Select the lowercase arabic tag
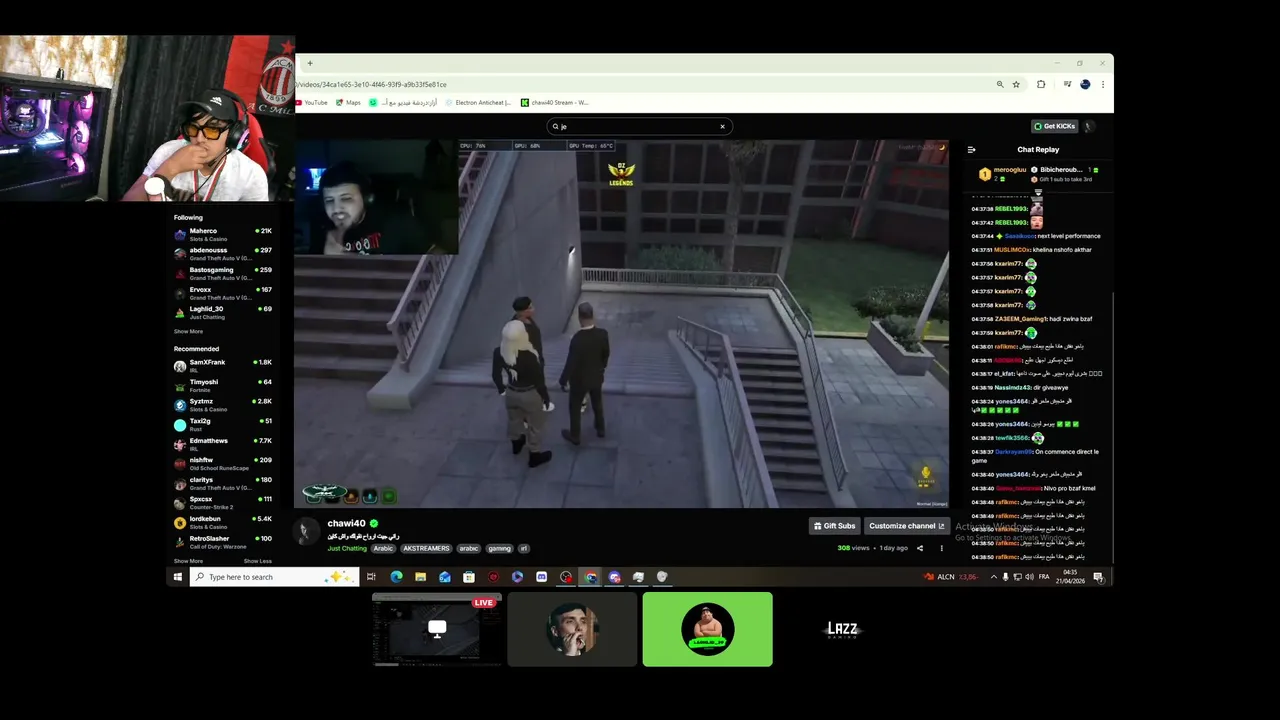This screenshot has width=1280, height=720. pyautogui.click(x=469, y=548)
